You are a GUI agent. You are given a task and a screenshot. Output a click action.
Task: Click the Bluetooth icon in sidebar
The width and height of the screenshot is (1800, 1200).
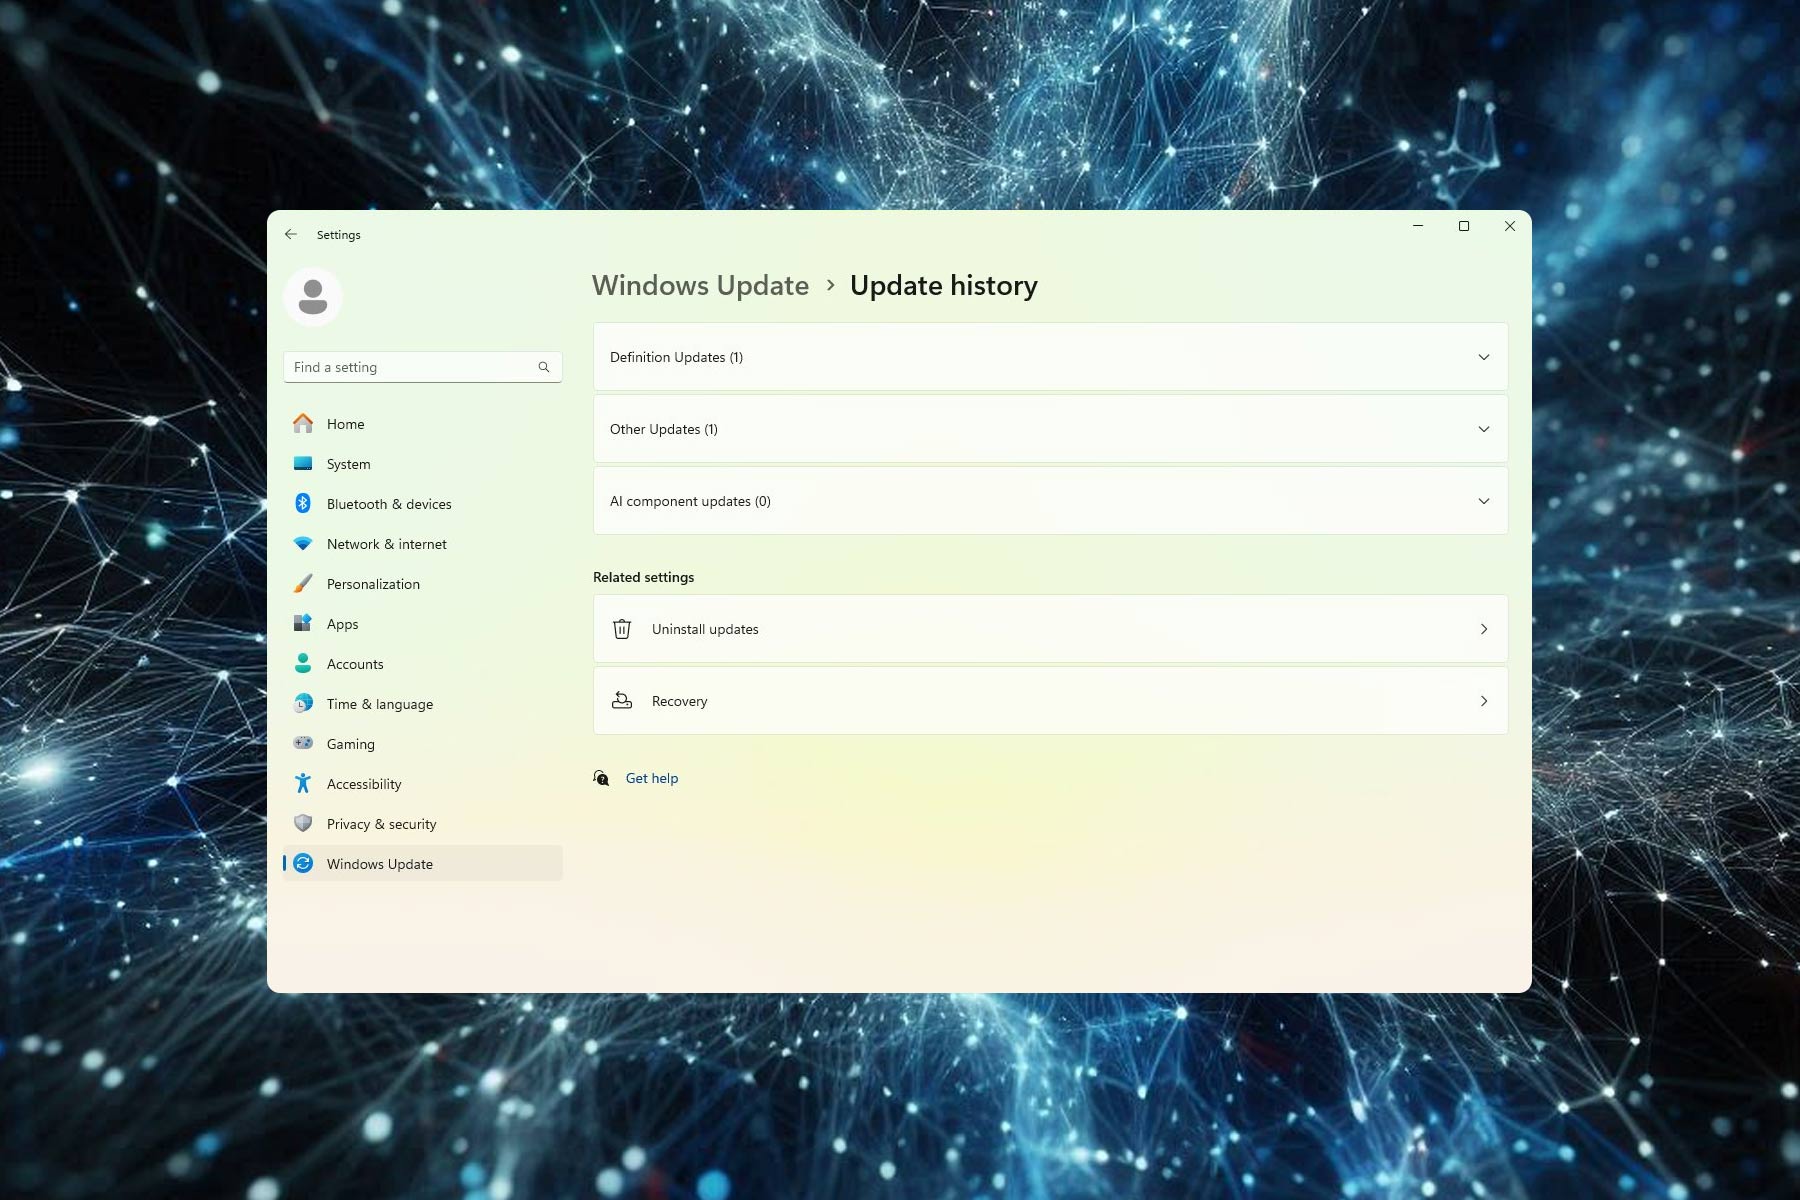[x=303, y=503]
